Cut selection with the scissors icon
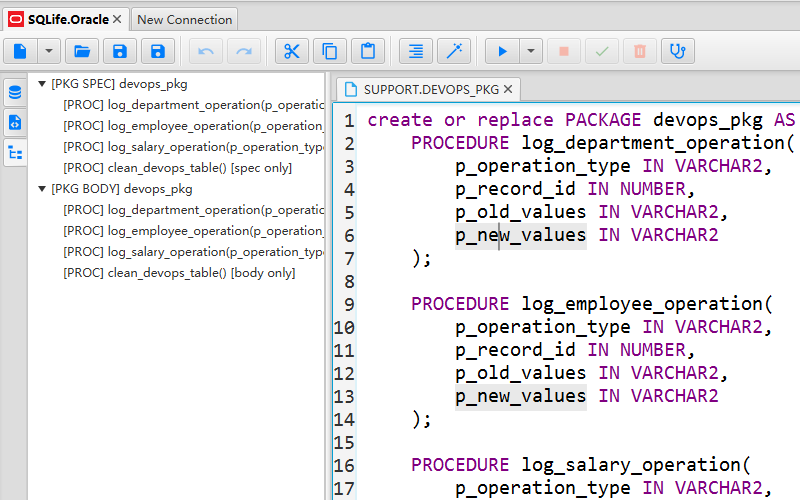 tap(291, 51)
